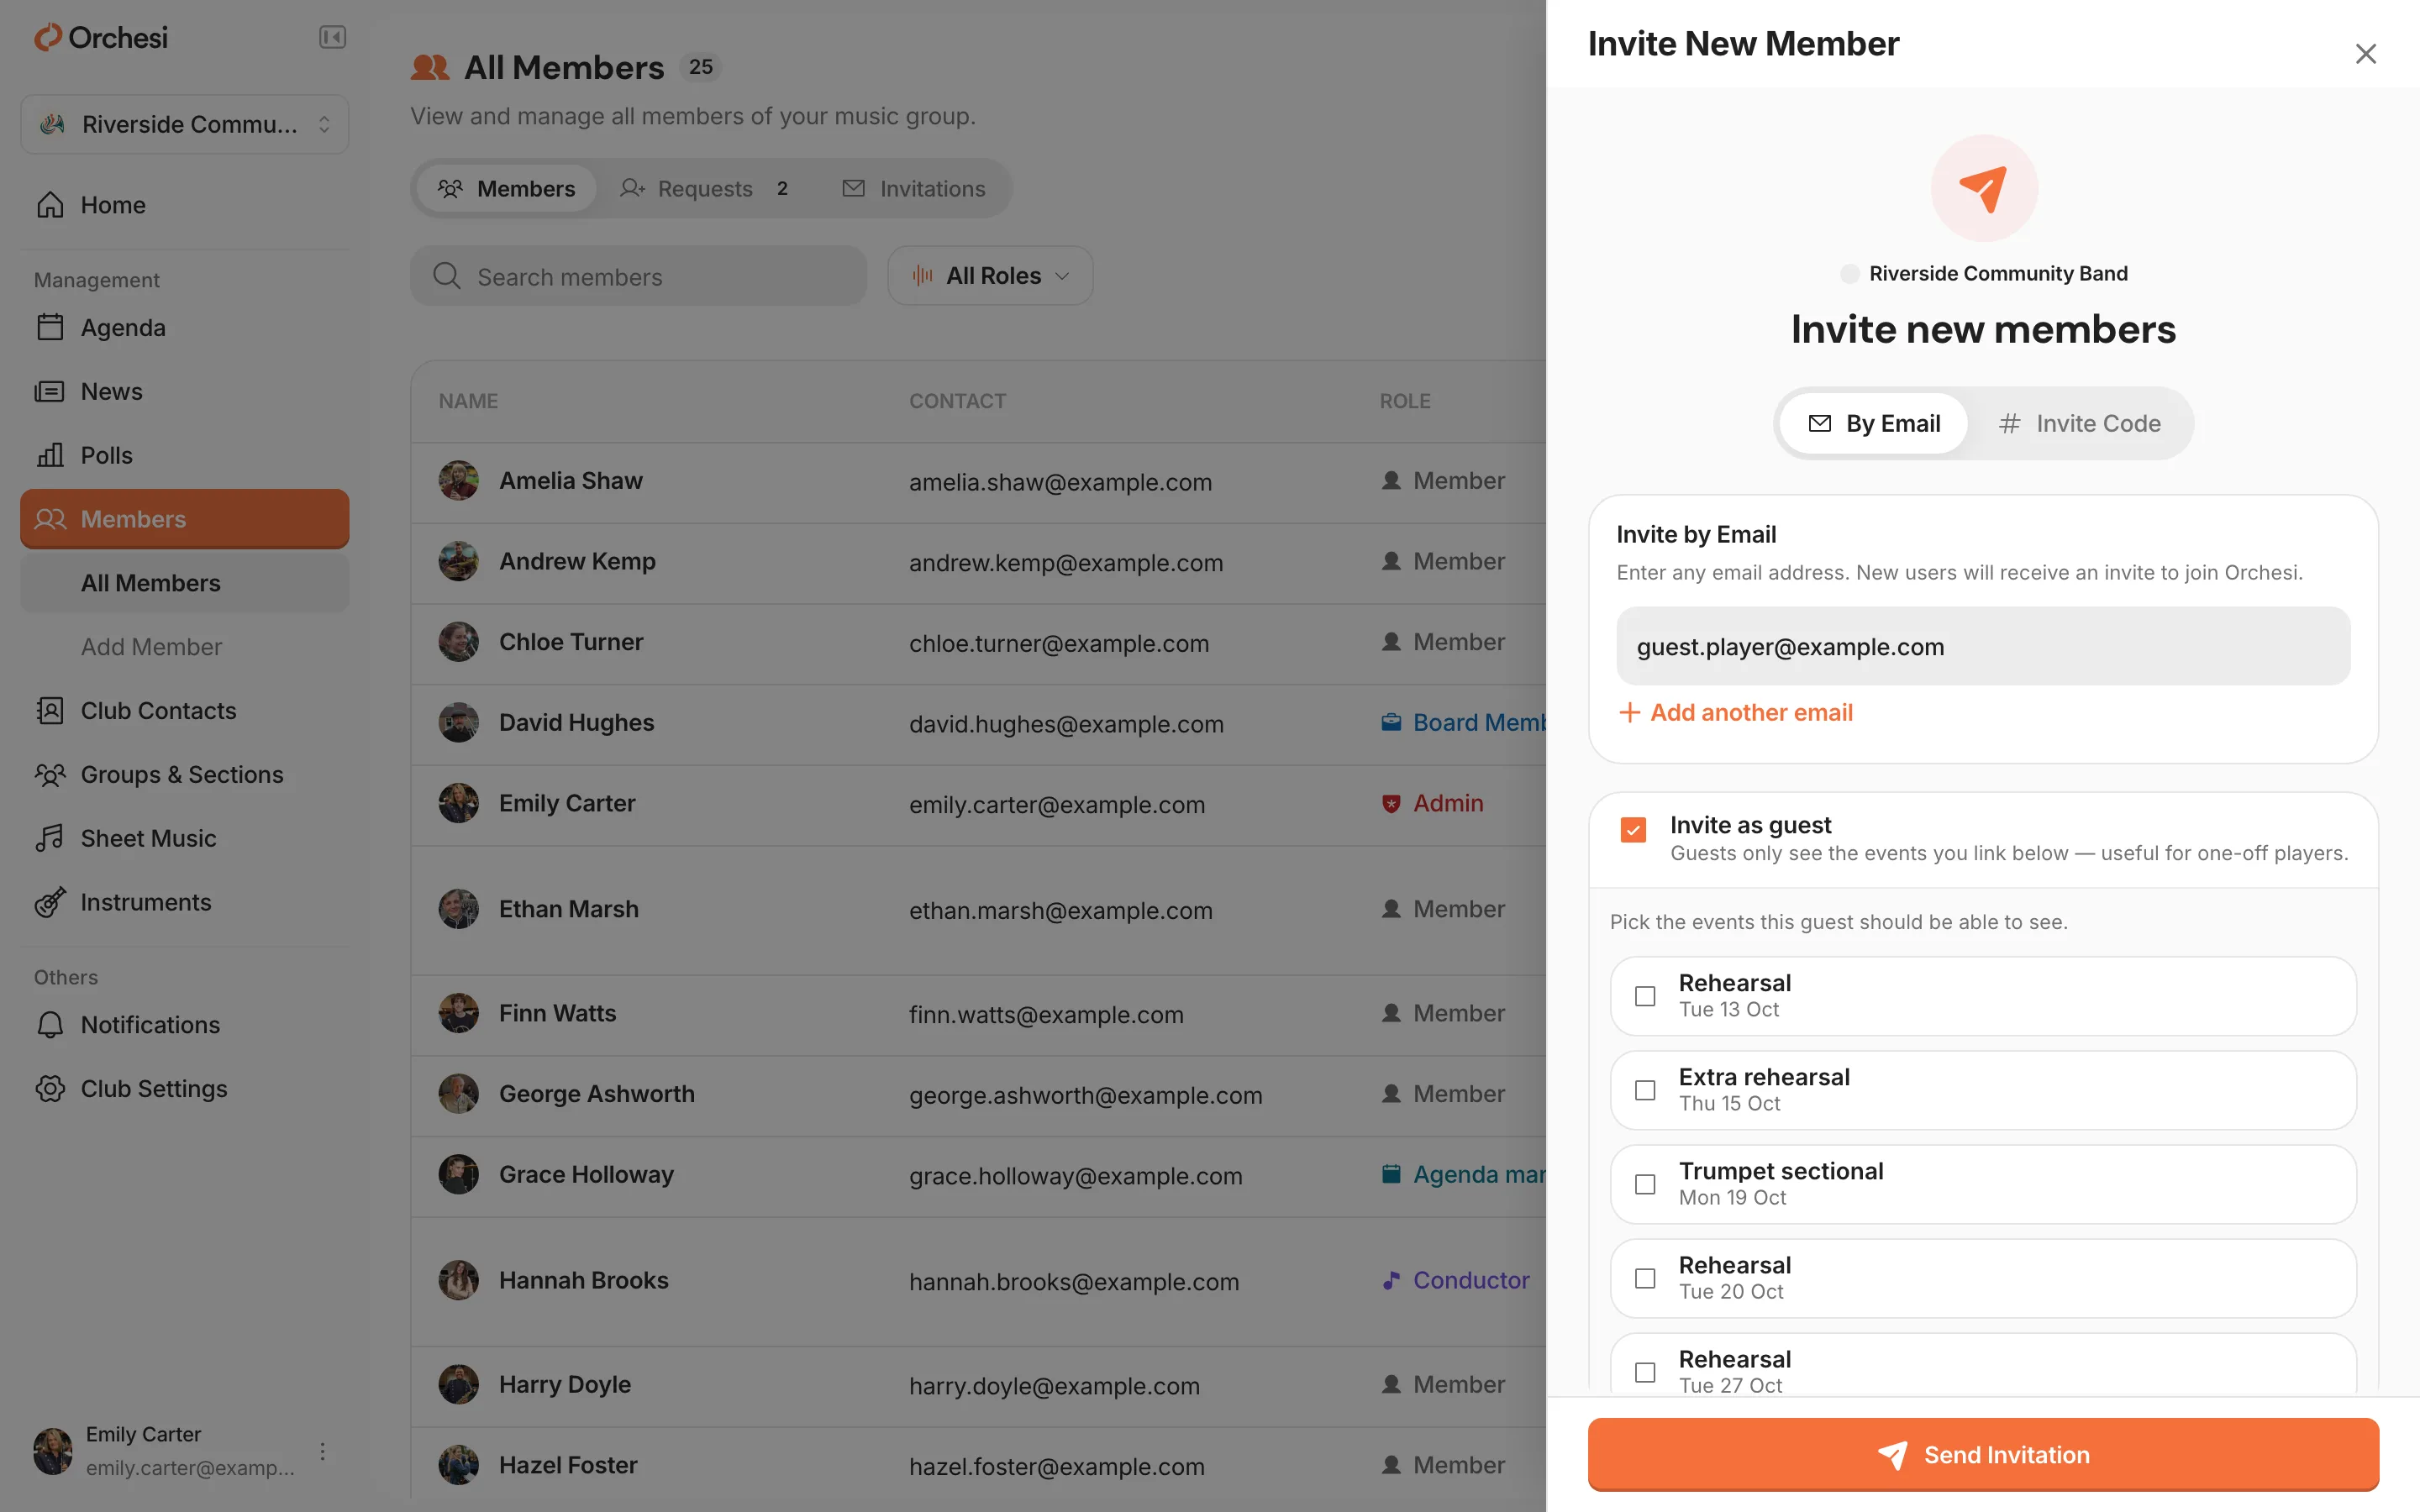Click the plus icon beside Add another email
This screenshot has height=1512, width=2420.
pos(1629,712)
